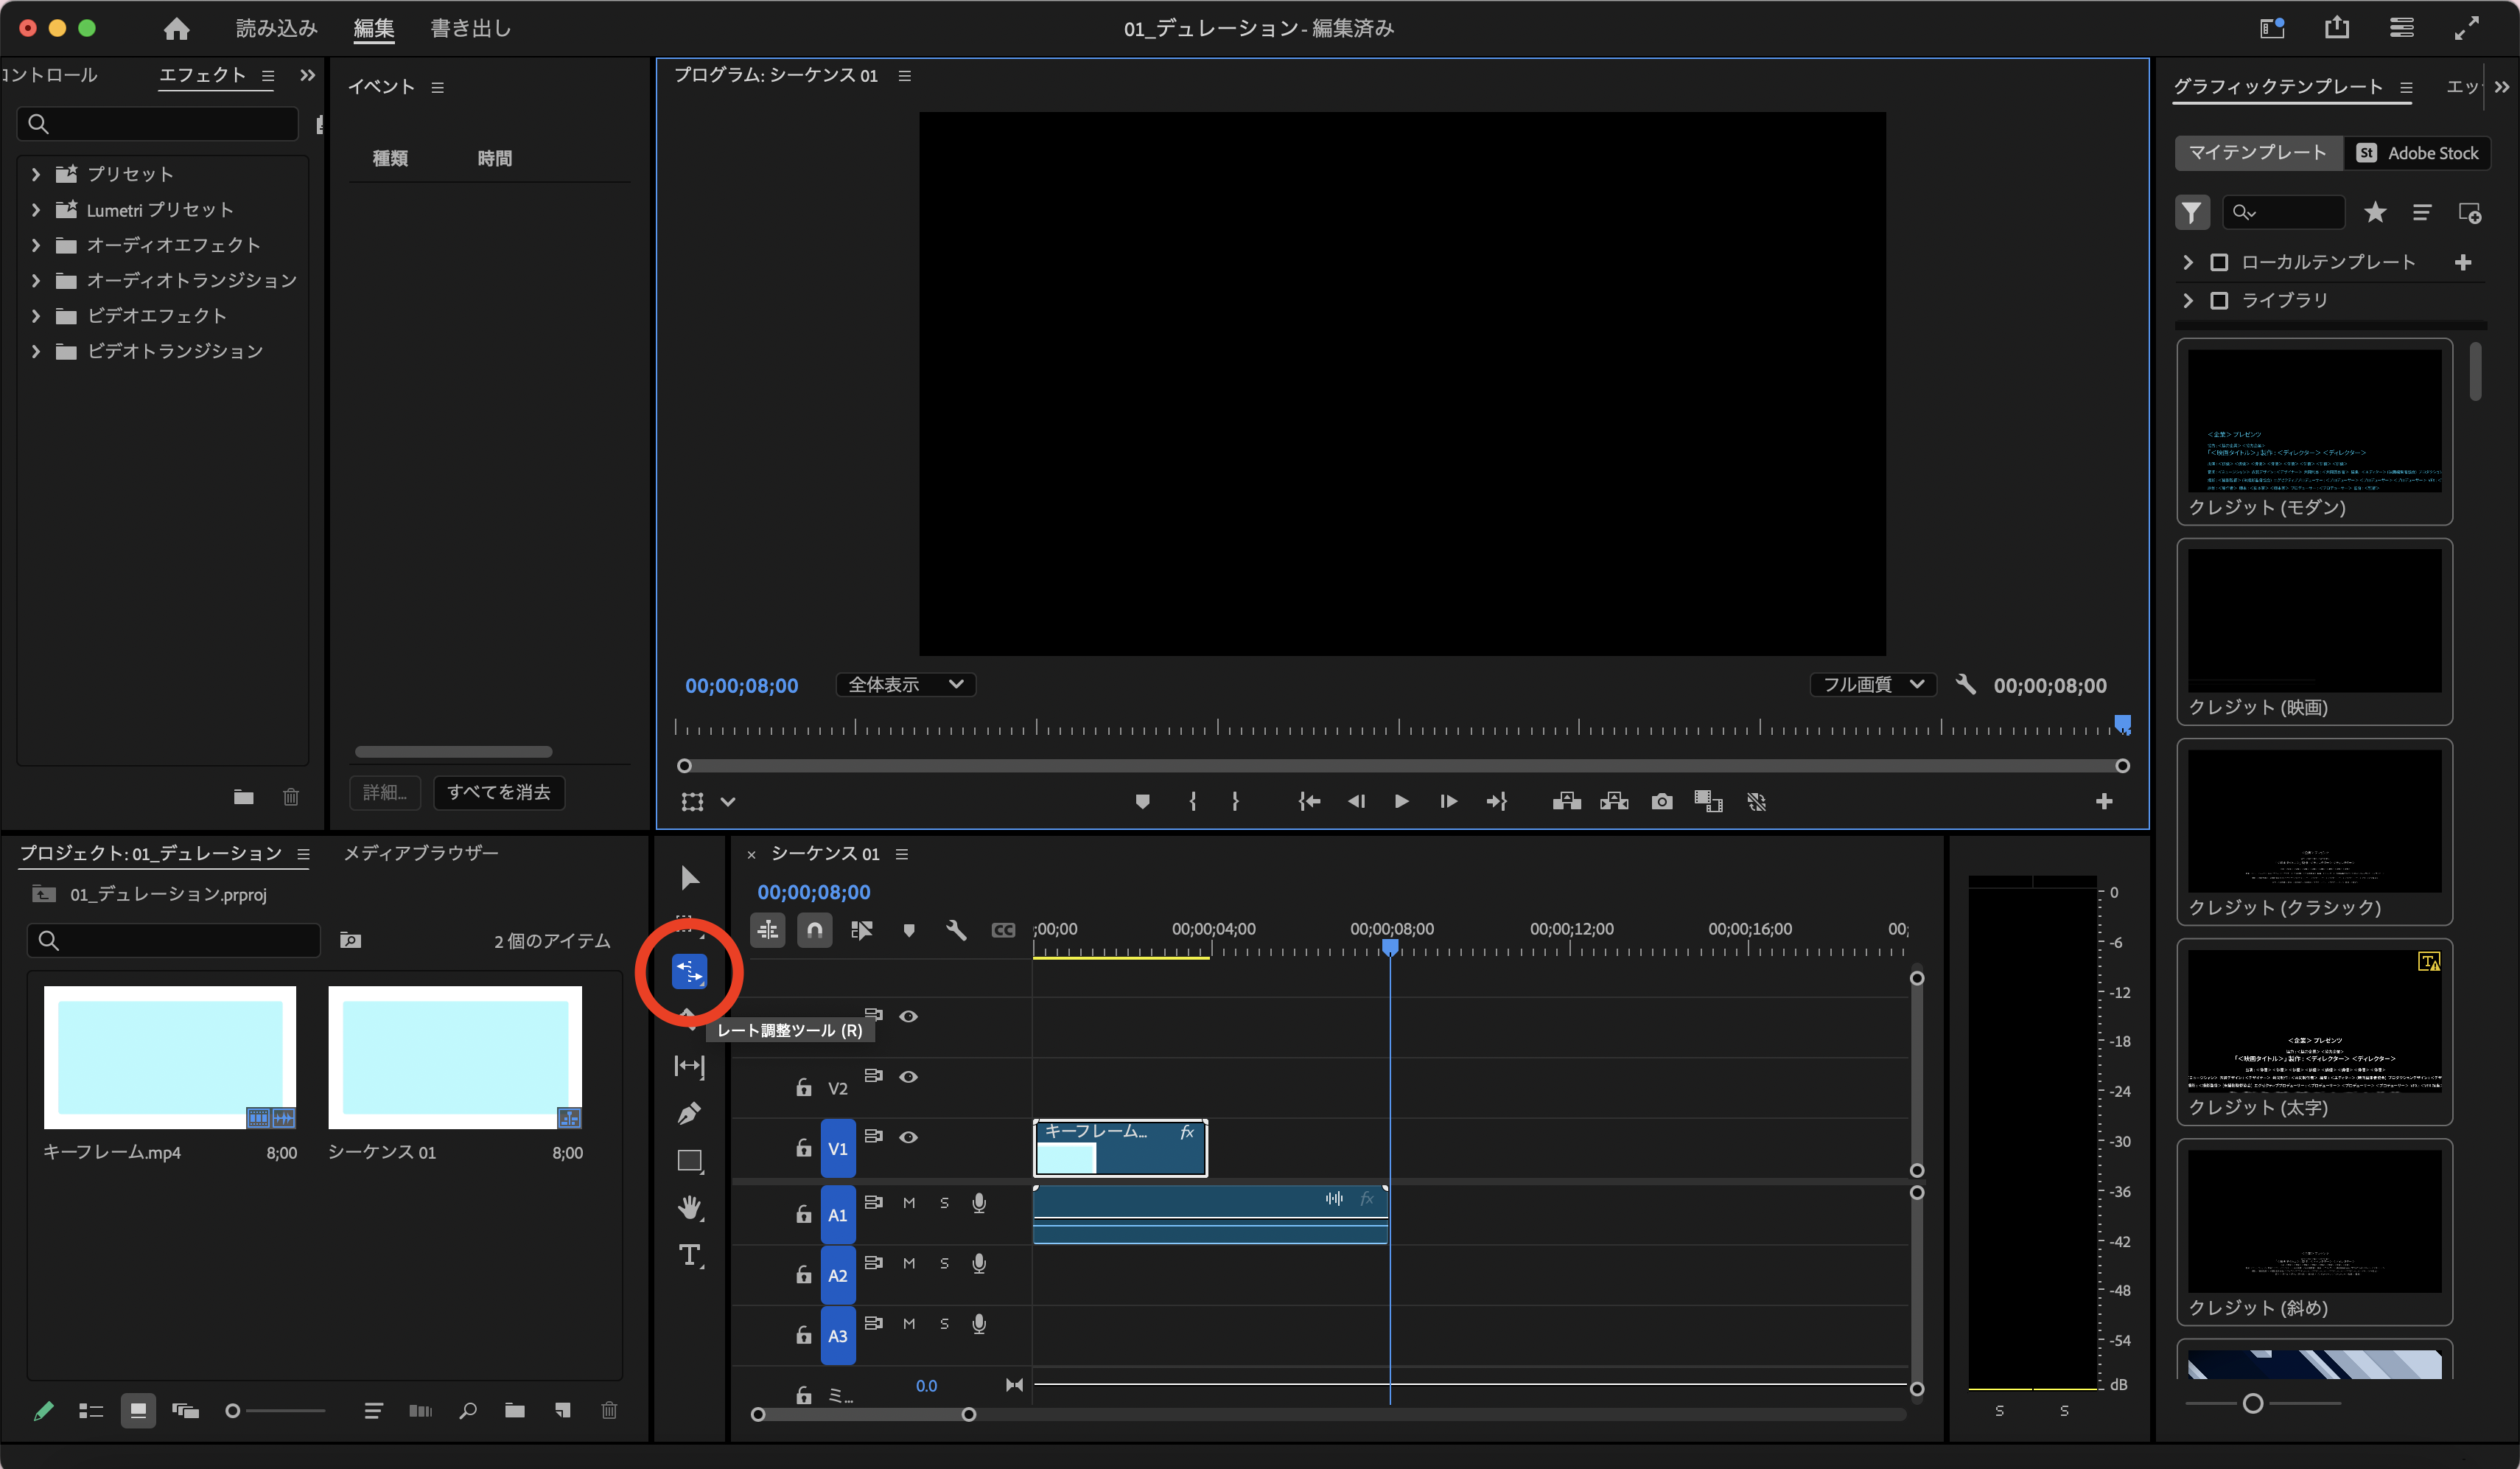Viewport: 2520px width, 1469px height.
Task: Select the Rate Stretch tool
Action: click(689, 971)
